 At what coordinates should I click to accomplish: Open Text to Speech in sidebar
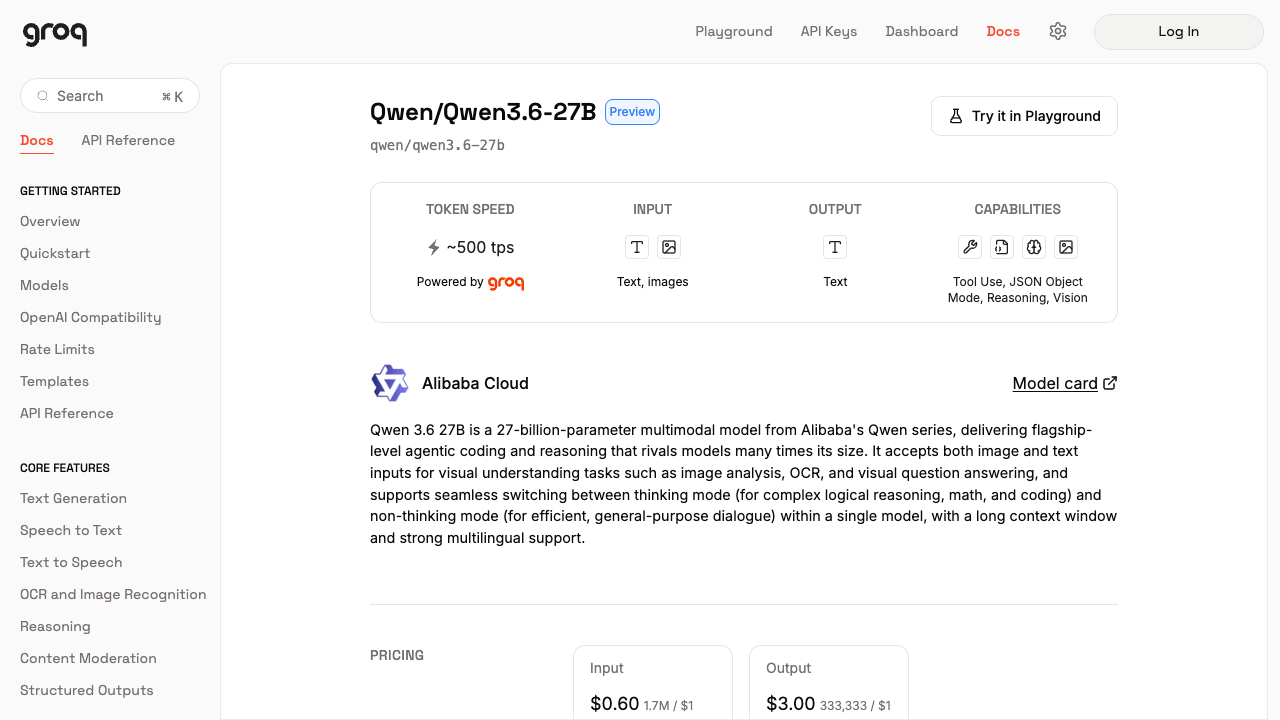click(x=71, y=562)
